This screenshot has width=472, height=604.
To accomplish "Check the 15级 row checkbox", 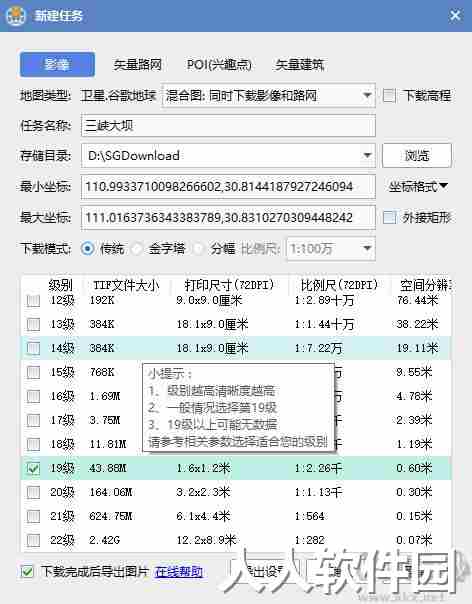I will pos(33,372).
